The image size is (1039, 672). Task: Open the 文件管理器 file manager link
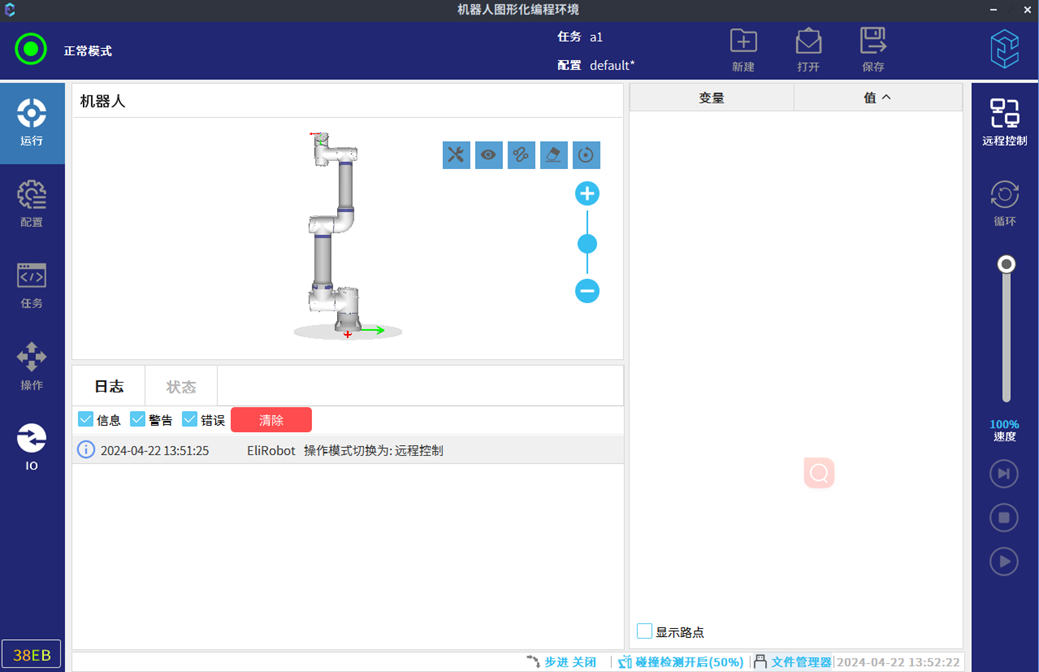click(x=800, y=662)
